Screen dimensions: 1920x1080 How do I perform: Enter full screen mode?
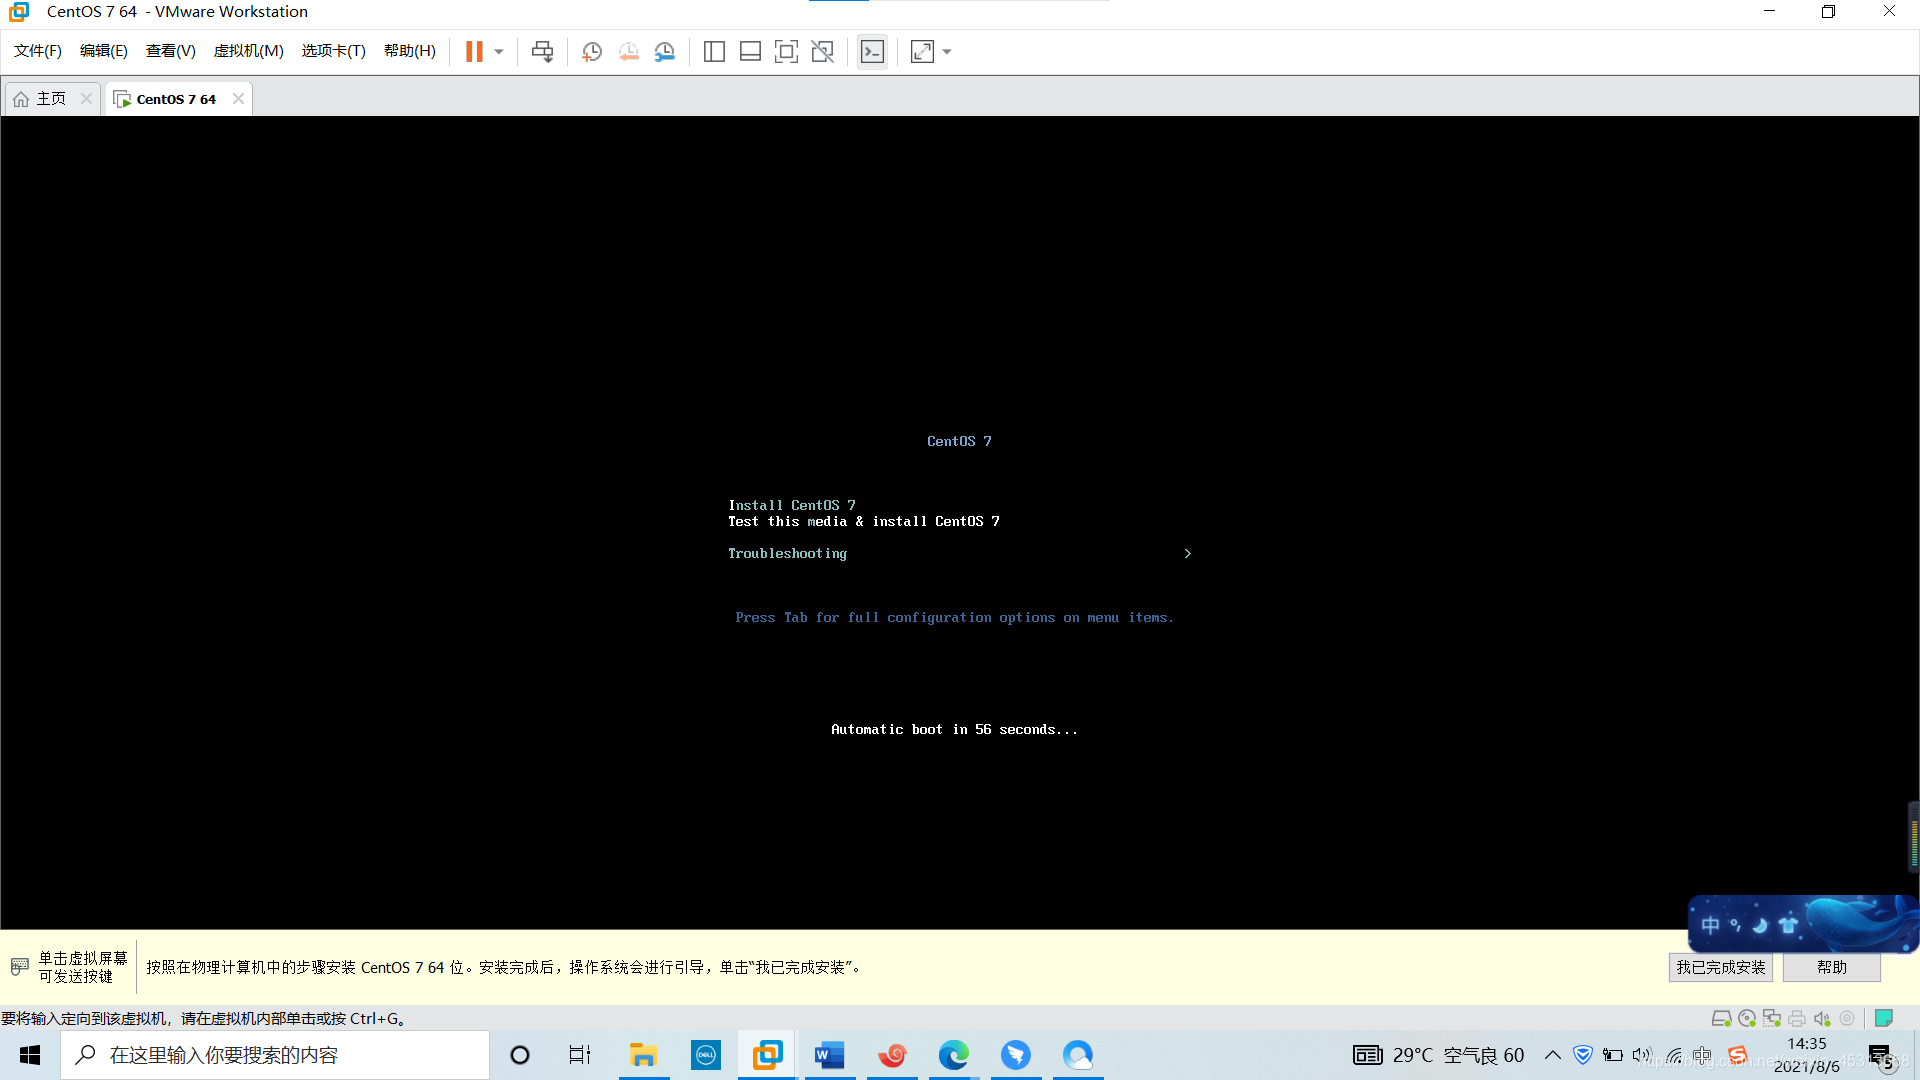coord(786,52)
